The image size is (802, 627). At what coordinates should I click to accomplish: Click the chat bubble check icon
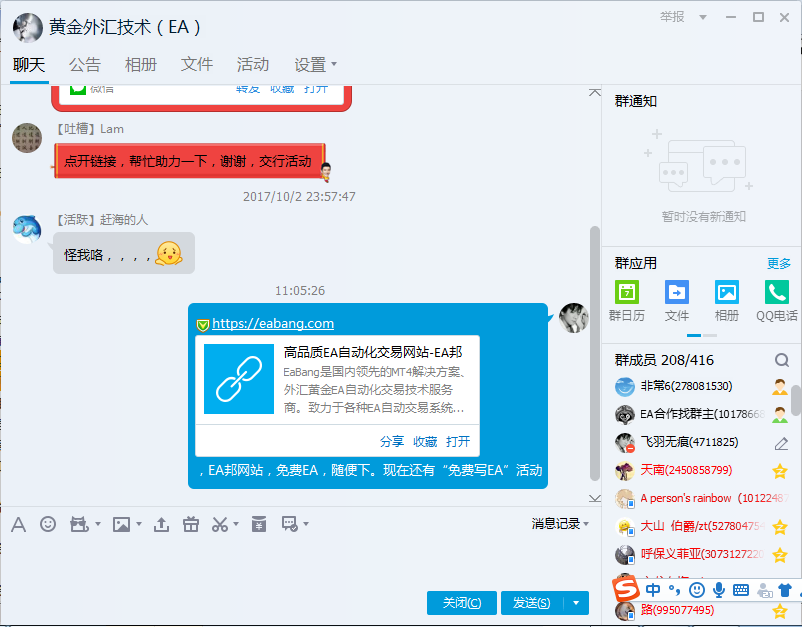290,524
